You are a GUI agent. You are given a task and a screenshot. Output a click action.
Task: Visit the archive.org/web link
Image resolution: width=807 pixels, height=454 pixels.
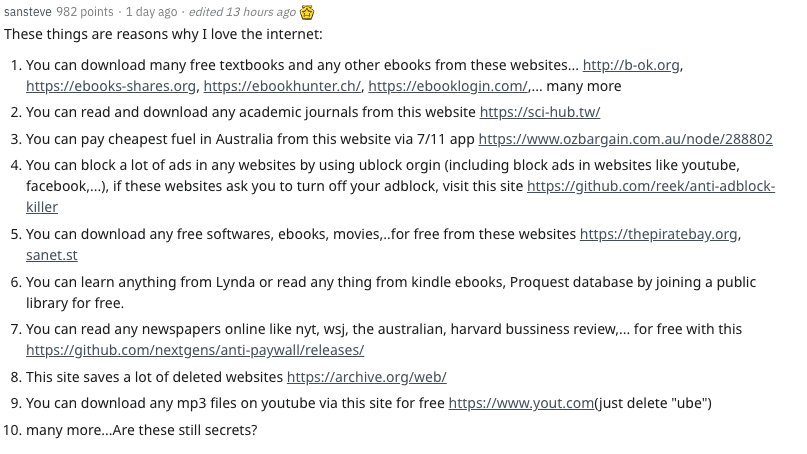pos(366,377)
